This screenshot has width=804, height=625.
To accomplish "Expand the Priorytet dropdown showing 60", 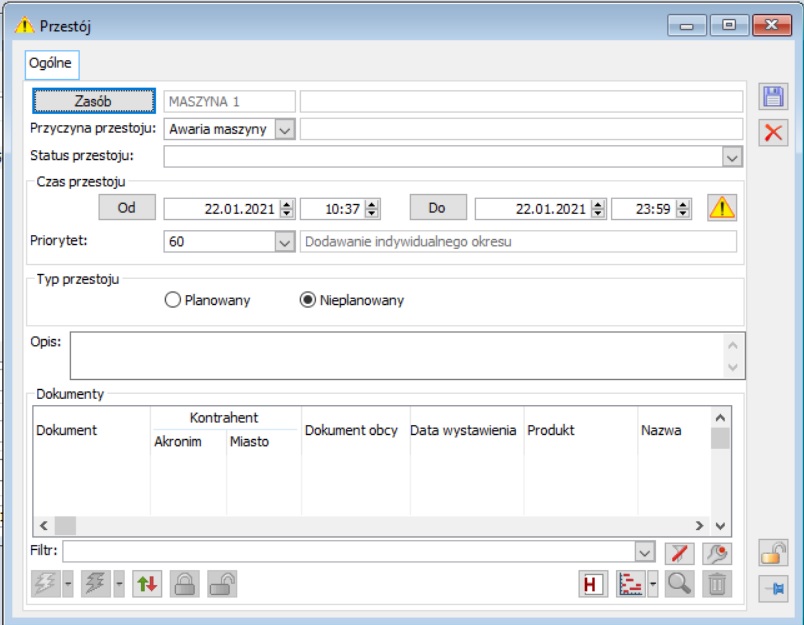I will coord(285,241).
